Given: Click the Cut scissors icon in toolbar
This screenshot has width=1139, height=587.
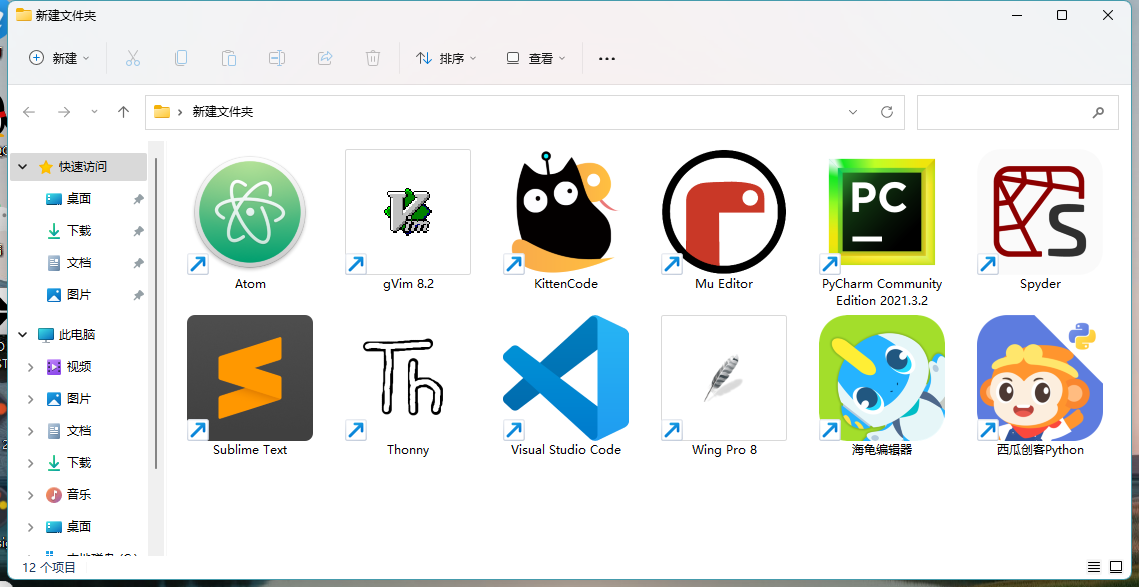Looking at the screenshot, I should [133, 58].
